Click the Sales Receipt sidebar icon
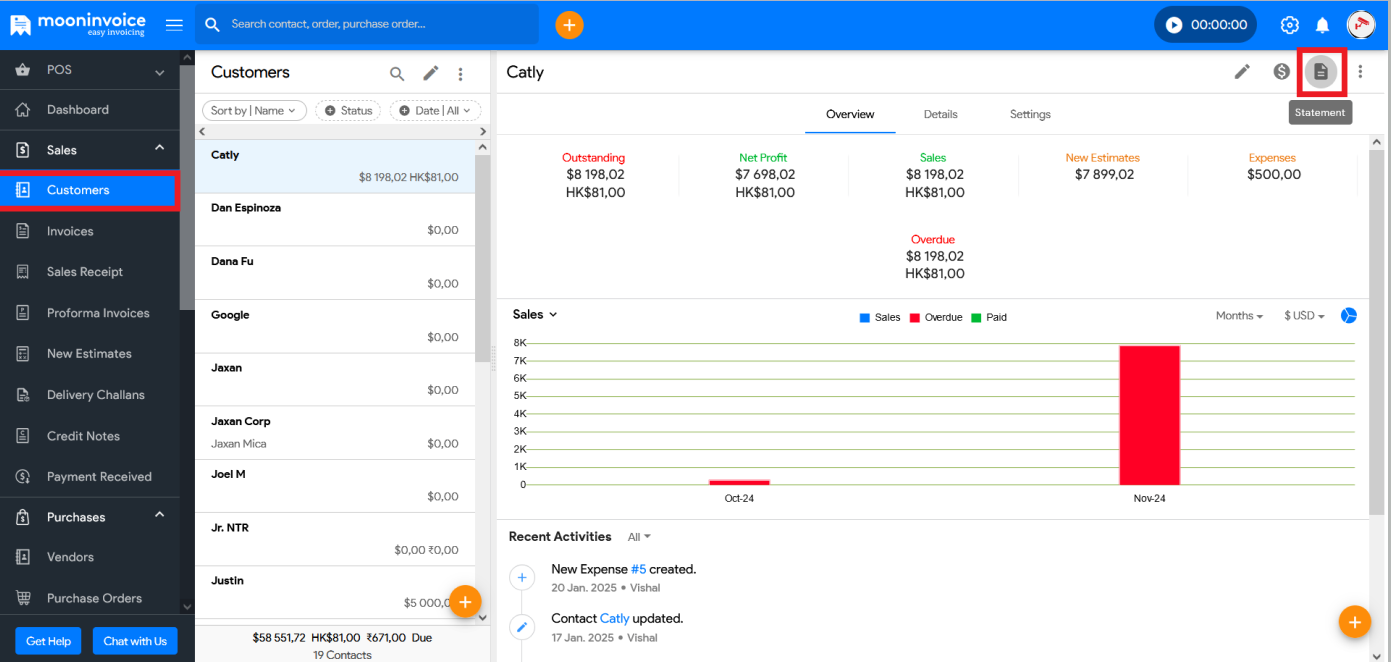 coord(23,272)
